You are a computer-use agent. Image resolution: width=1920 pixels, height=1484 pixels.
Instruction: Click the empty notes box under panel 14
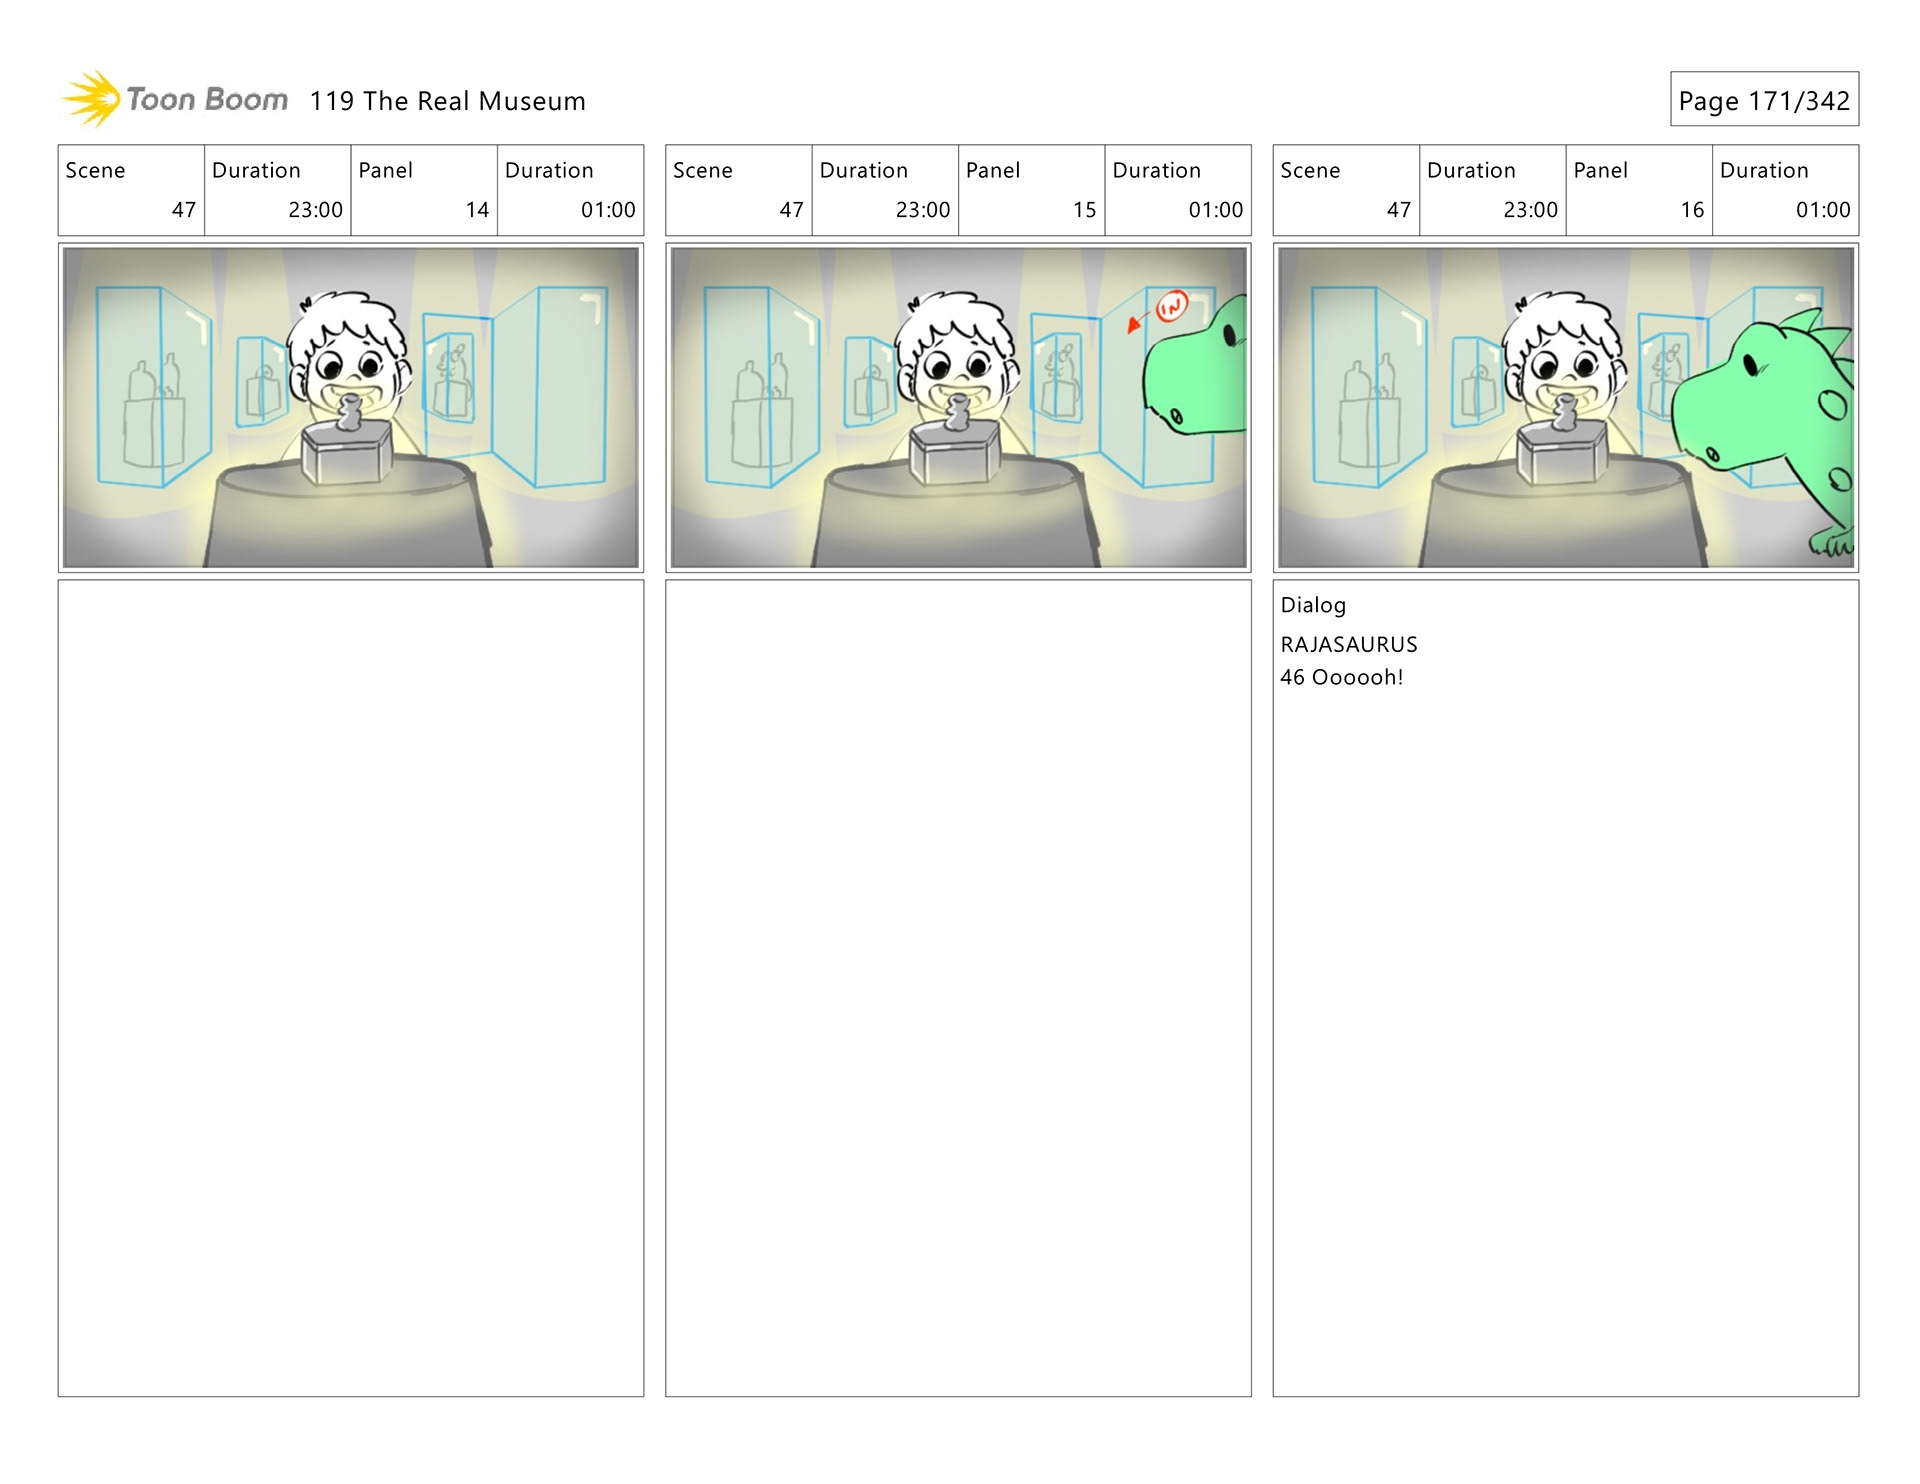350,987
